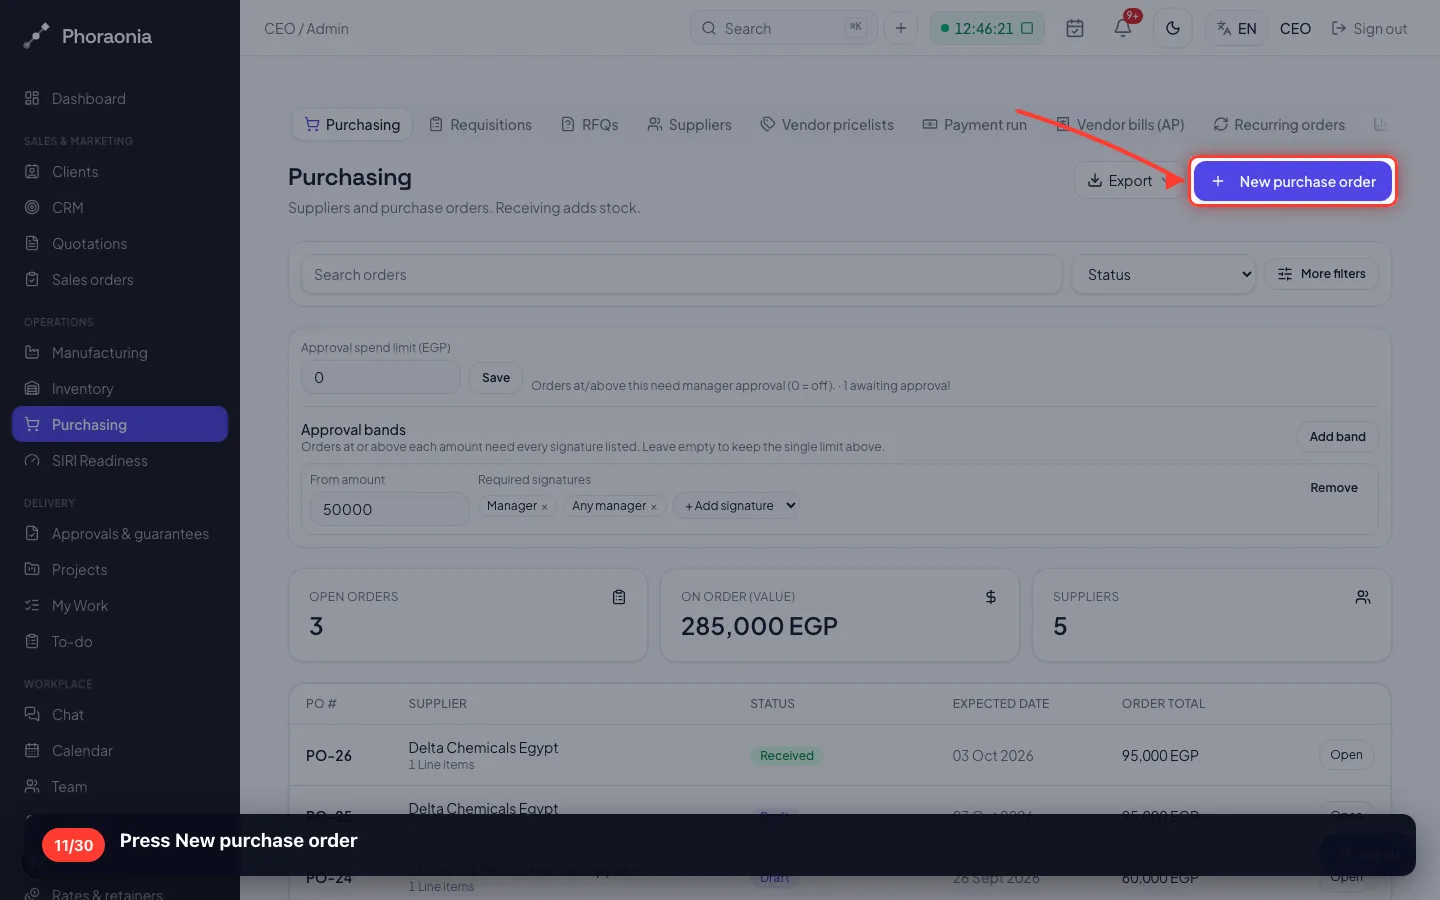Viewport: 1440px width, 900px height.
Task: Open Manufacturing in sidebar
Action: 120,353
